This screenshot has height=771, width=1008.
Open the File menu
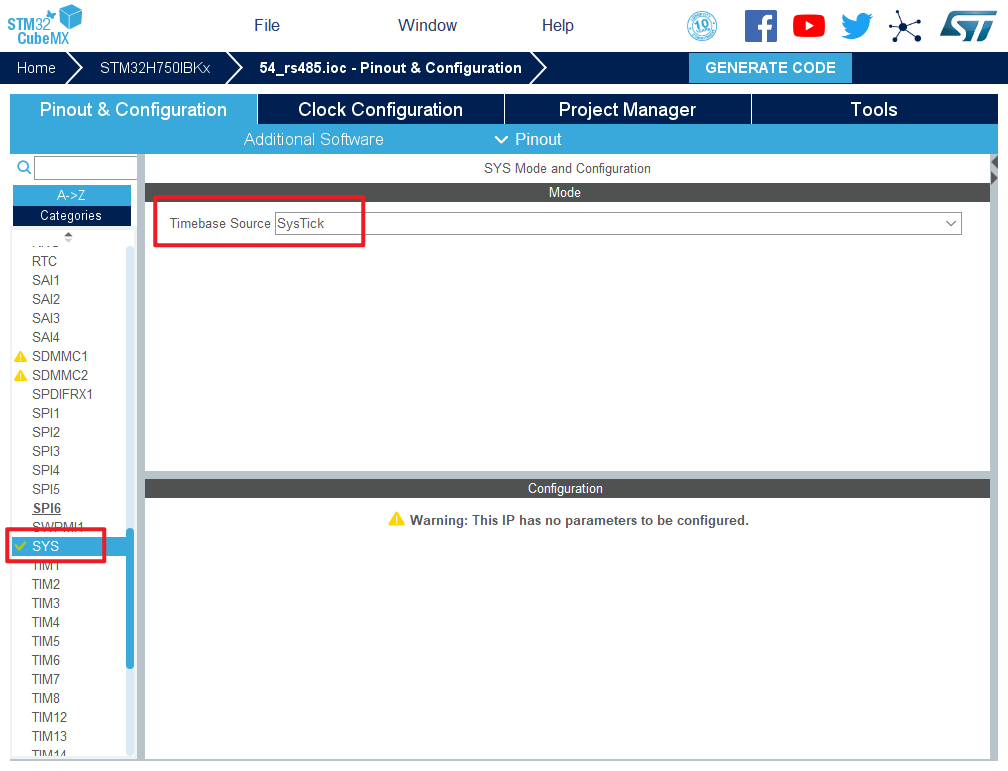[267, 25]
